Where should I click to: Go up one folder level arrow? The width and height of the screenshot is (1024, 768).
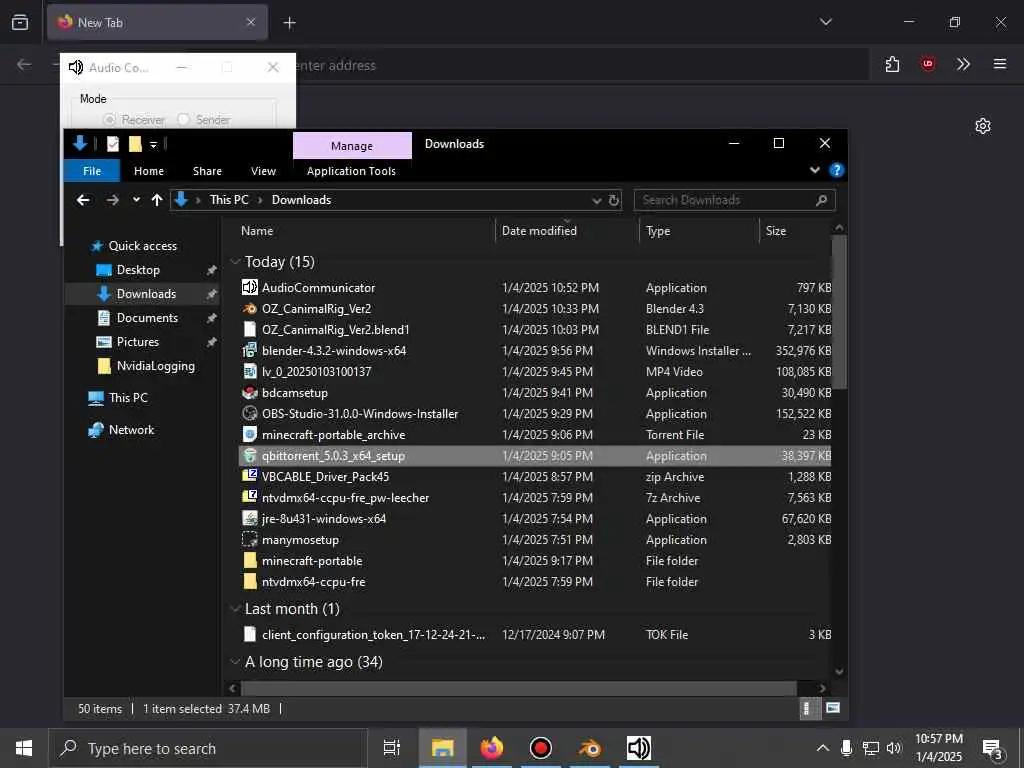(157, 200)
